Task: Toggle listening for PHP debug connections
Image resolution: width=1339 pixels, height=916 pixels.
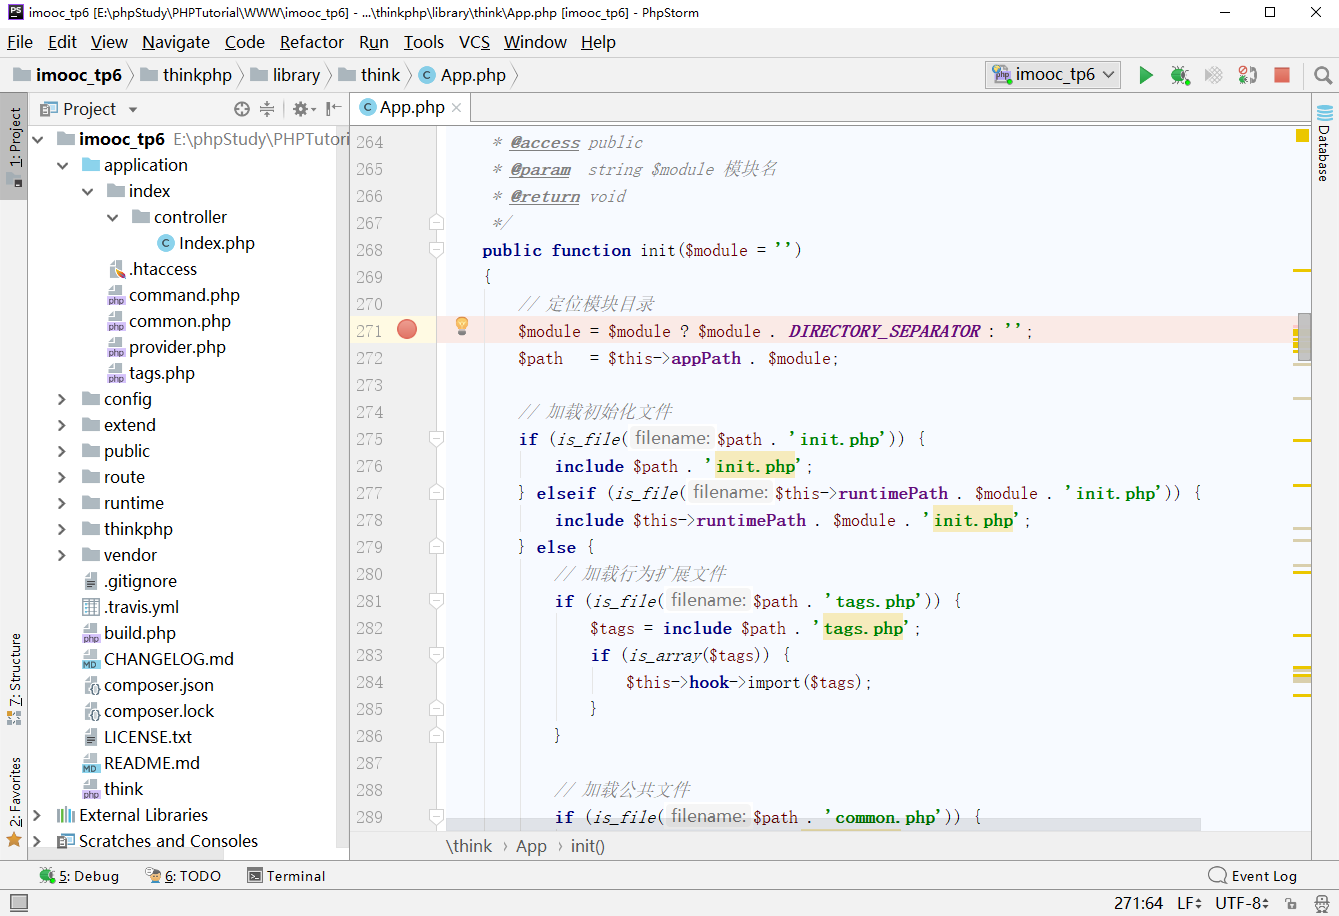Action: point(1247,75)
